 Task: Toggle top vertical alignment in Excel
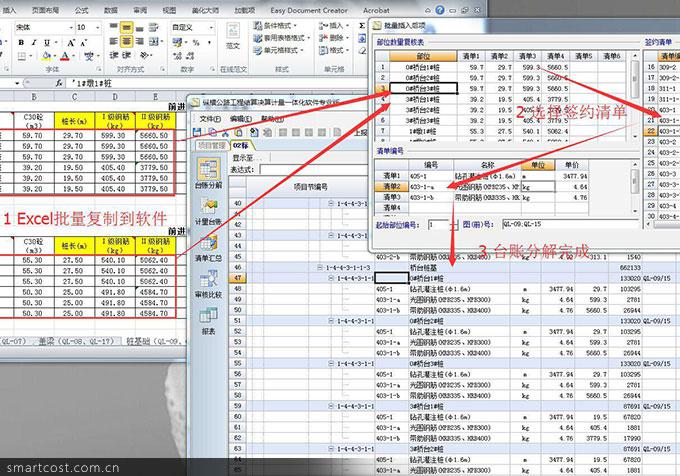[x=113, y=28]
